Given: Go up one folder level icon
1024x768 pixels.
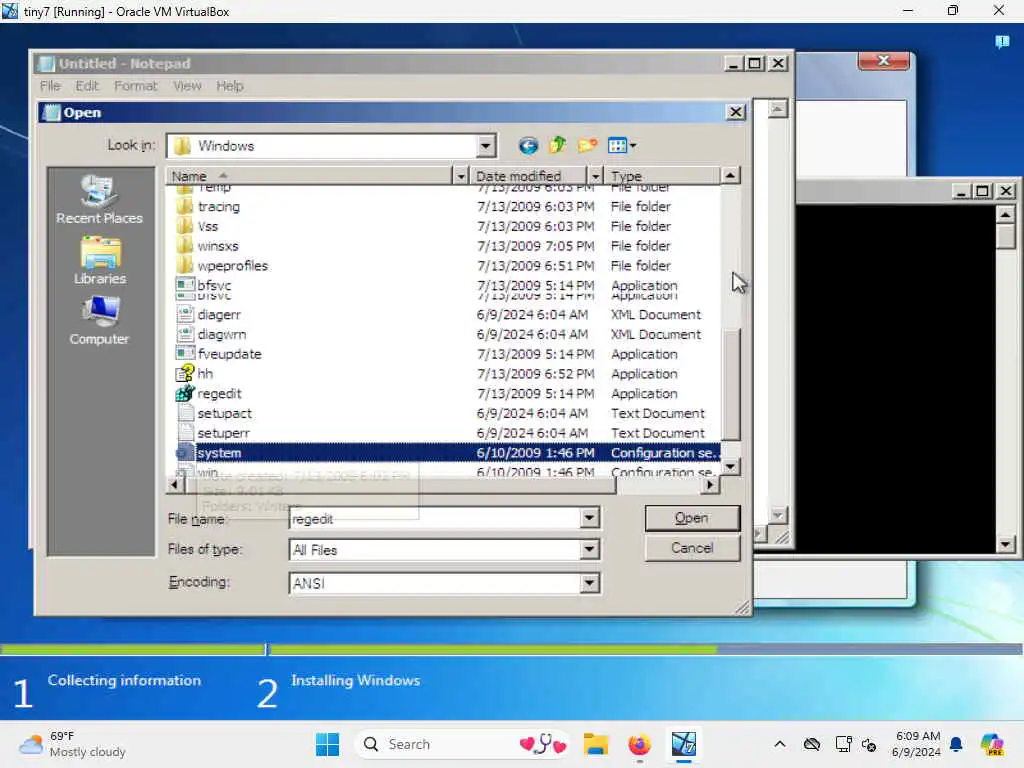Looking at the screenshot, I should point(558,145).
